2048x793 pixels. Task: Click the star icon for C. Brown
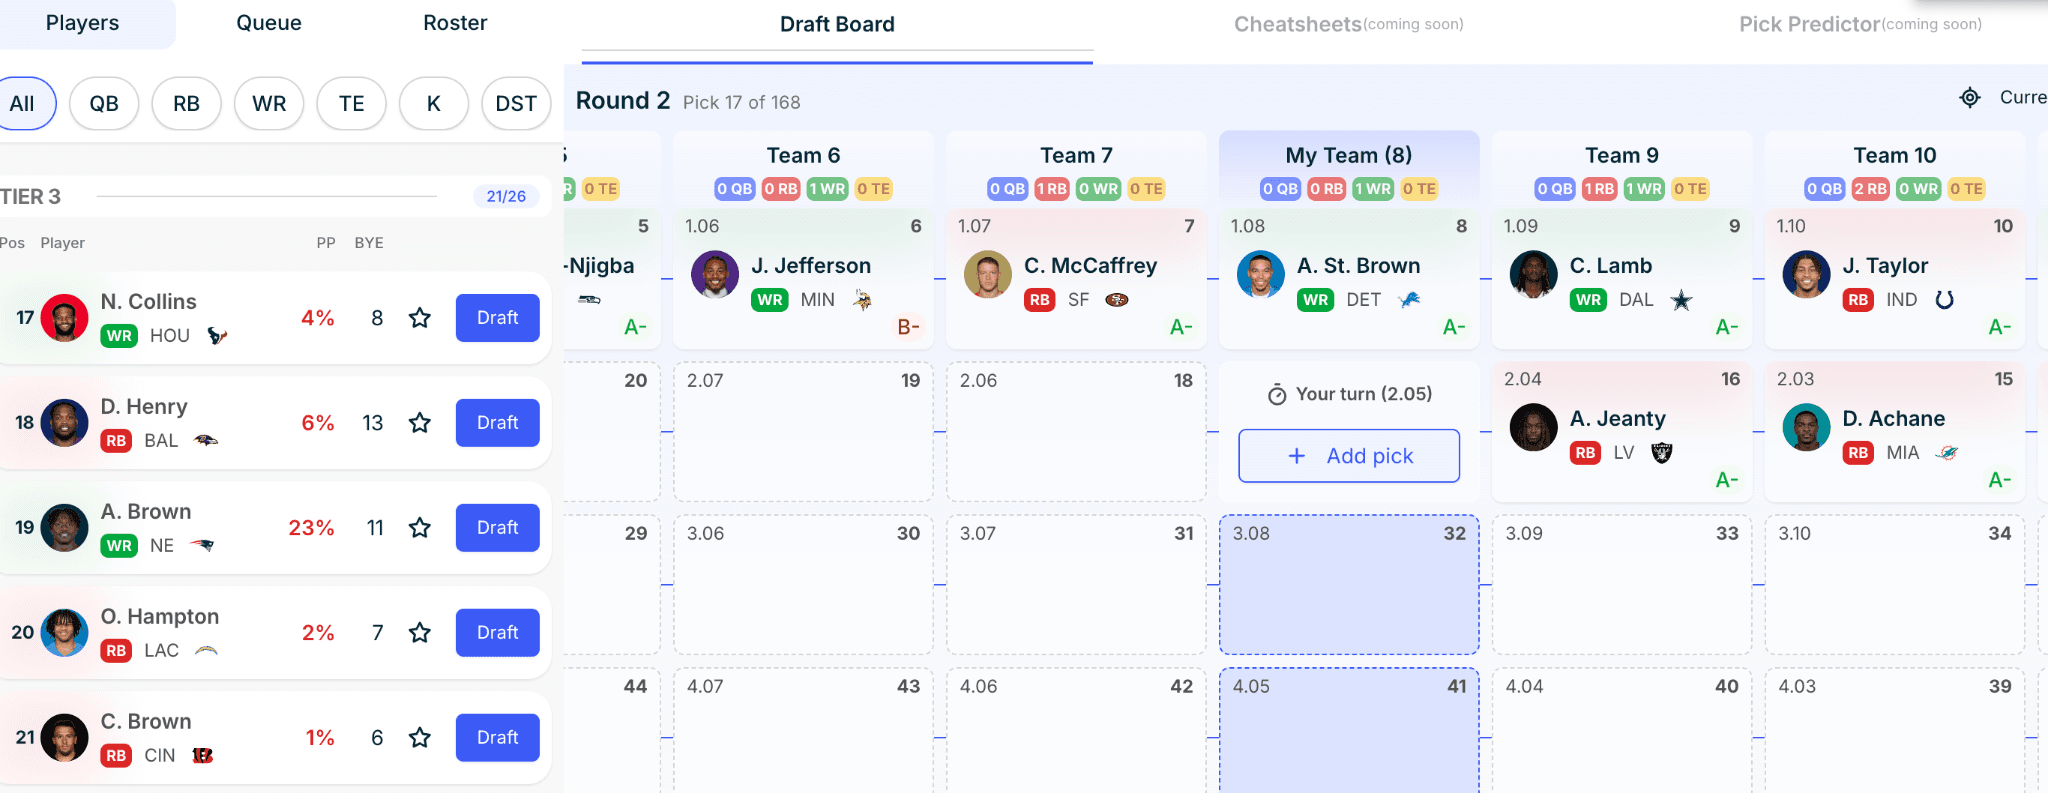click(420, 738)
